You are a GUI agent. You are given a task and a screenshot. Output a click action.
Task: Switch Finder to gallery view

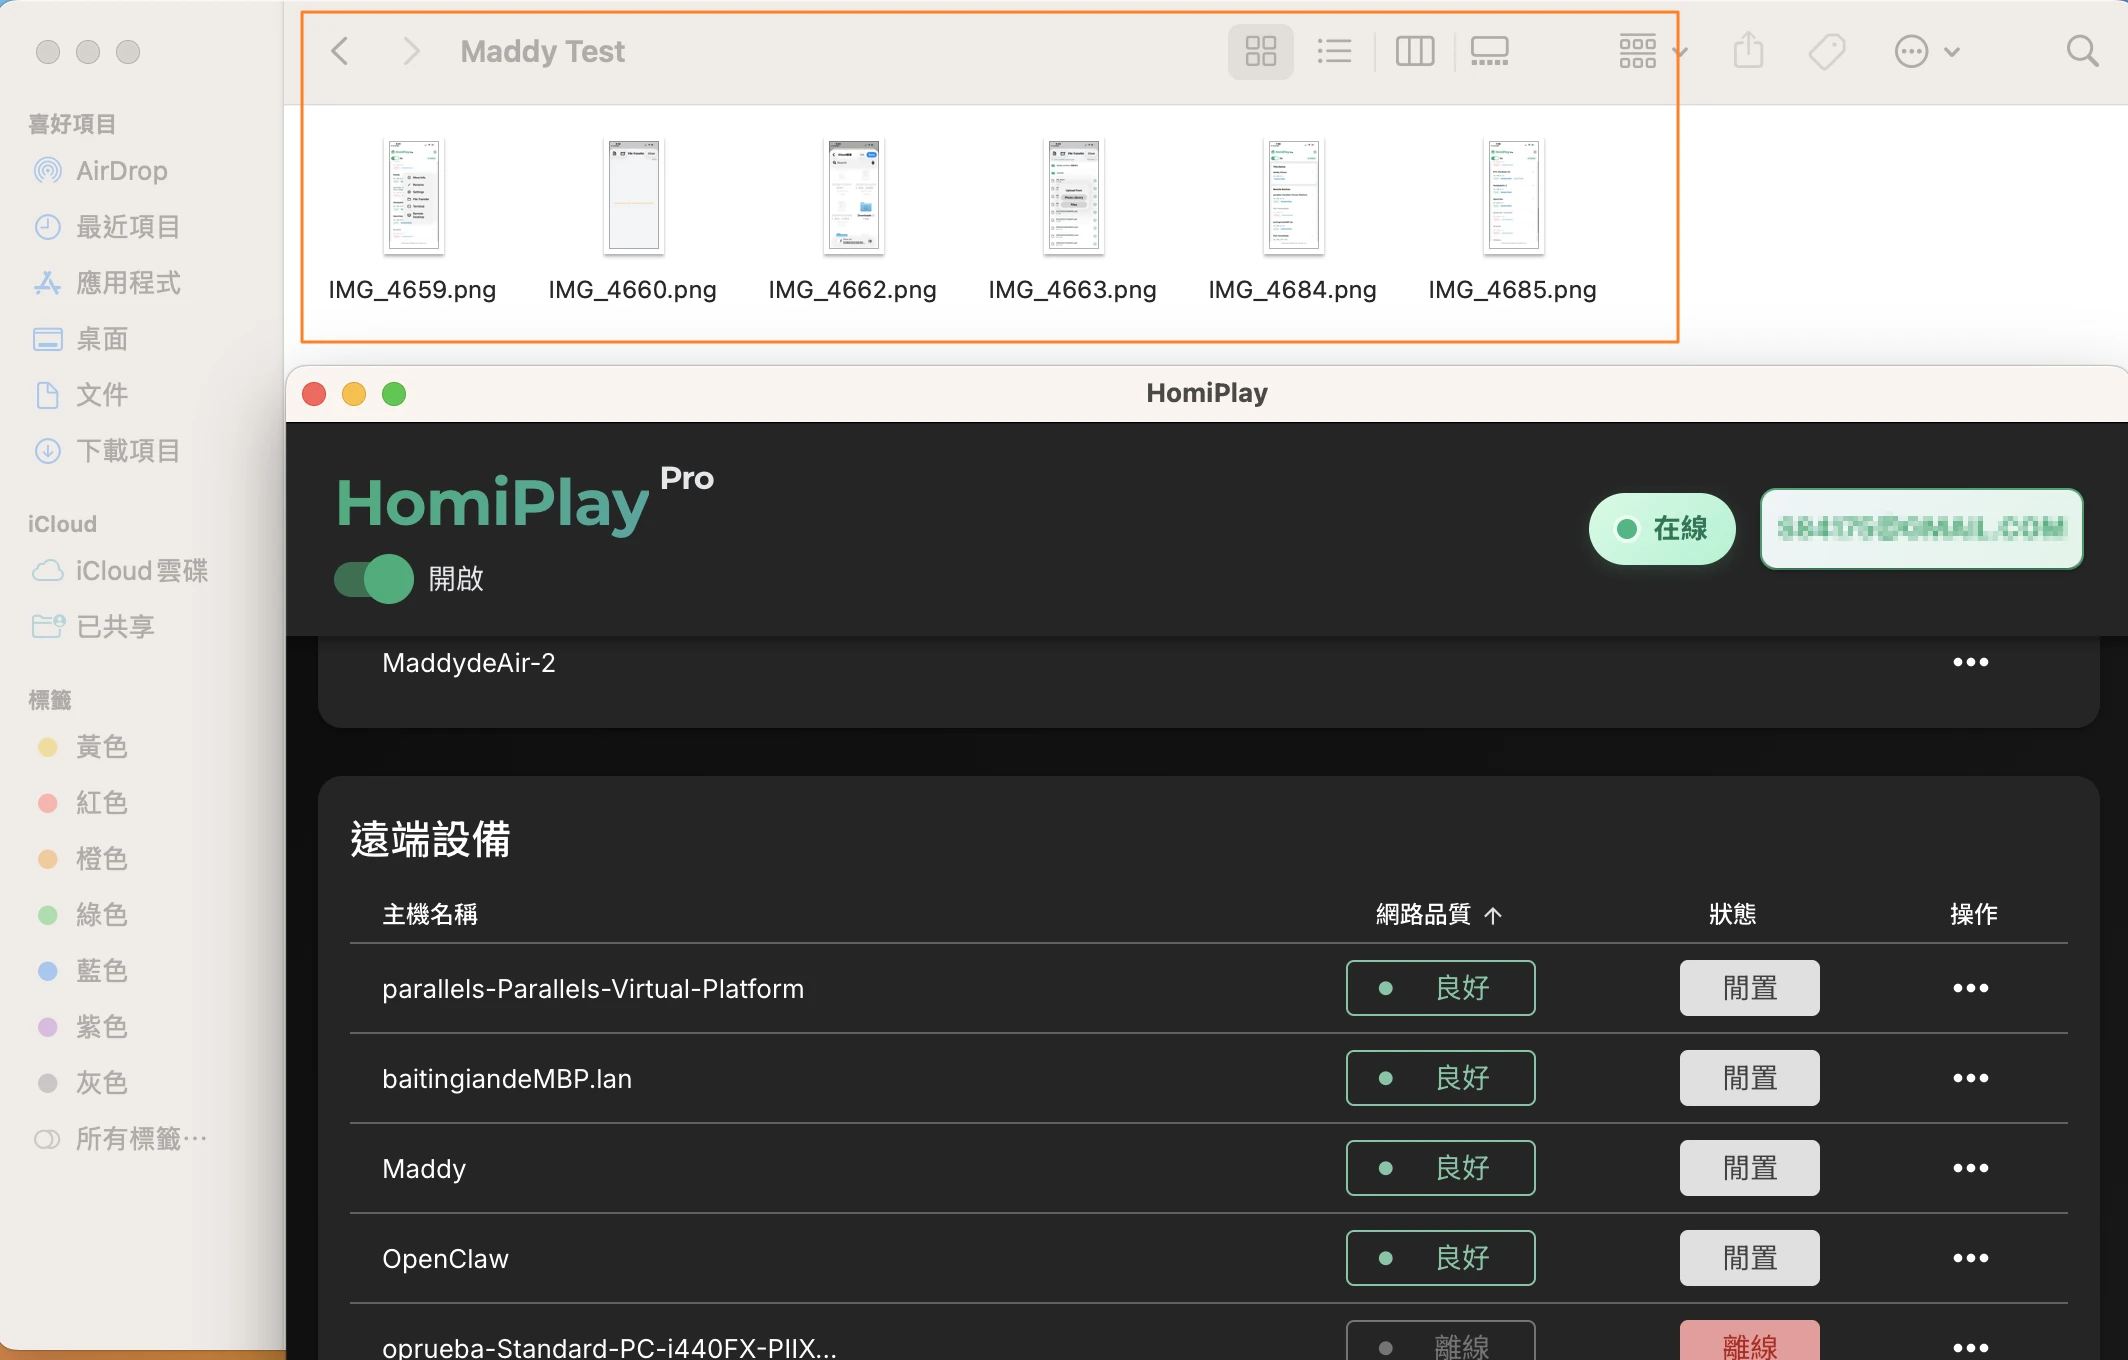pos(1489,51)
